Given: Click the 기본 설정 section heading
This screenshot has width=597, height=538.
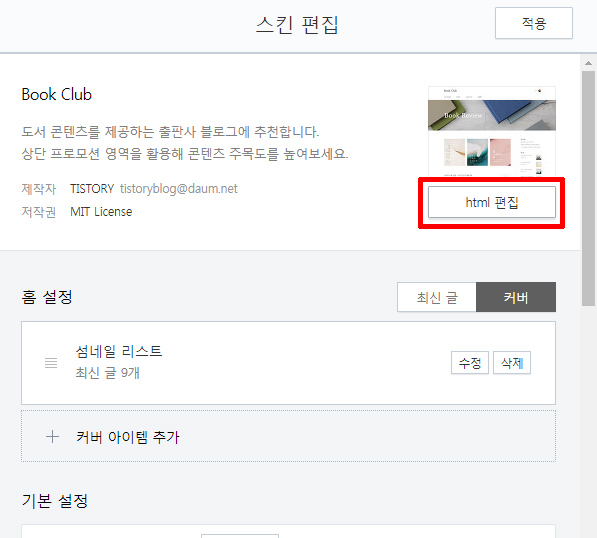Looking at the screenshot, I should [x=55, y=501].
